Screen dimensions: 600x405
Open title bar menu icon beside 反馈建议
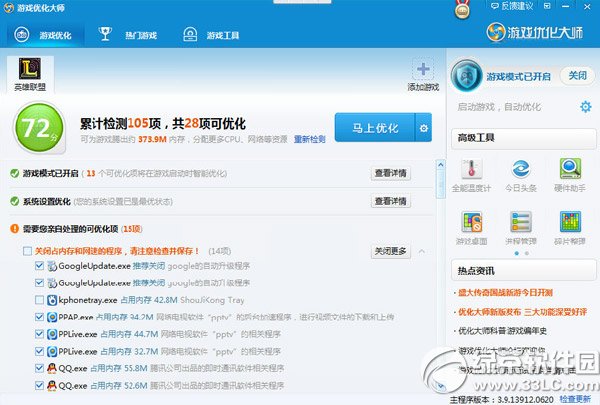tap(547, 6)
